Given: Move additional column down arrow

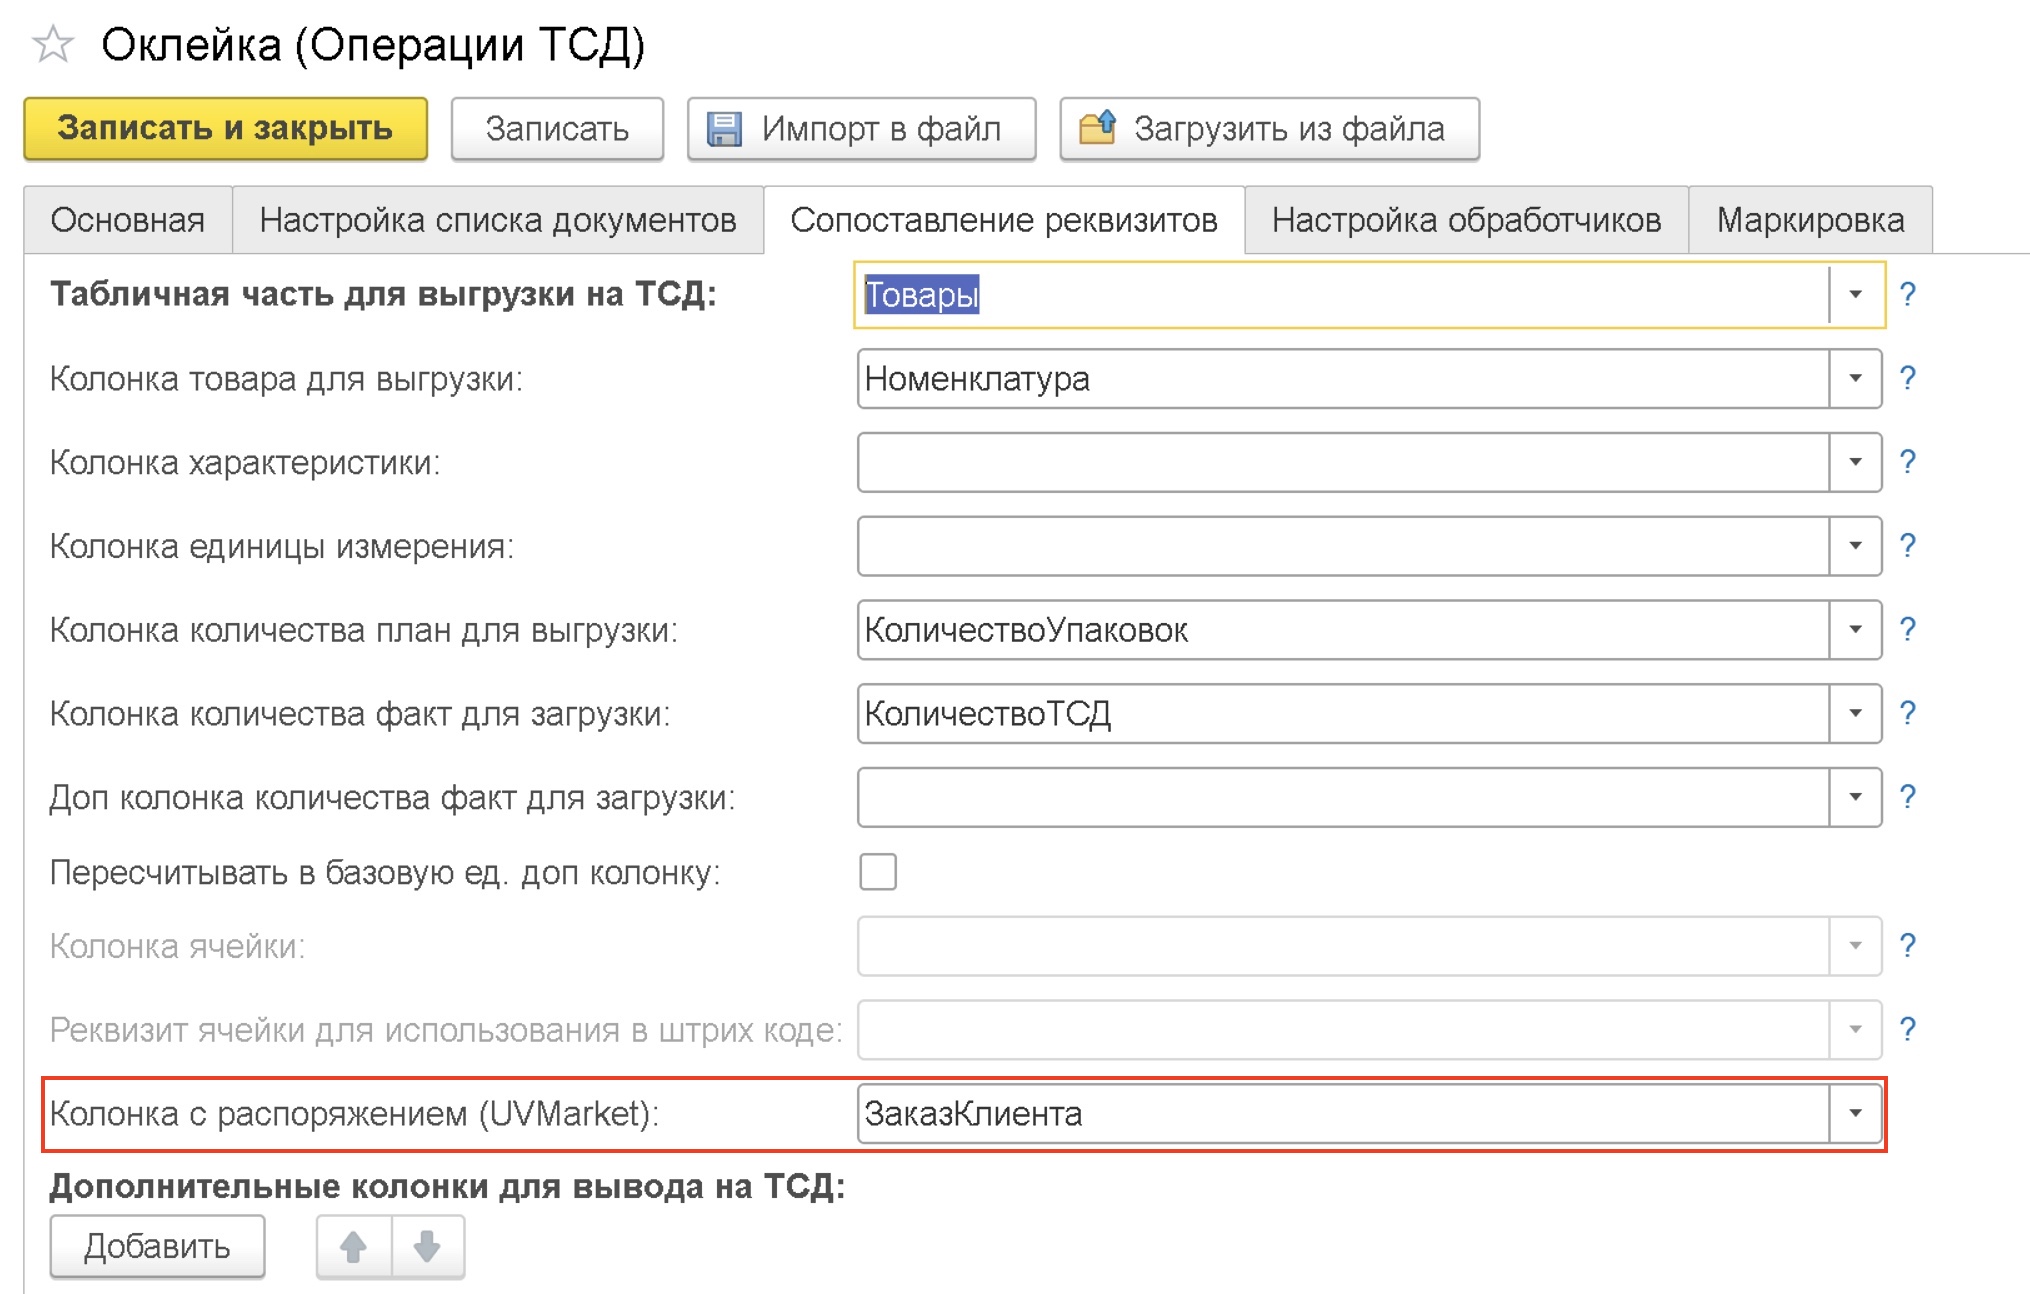Looking at the screenshot, I should pyautogui.click(x=428, y=1246).
